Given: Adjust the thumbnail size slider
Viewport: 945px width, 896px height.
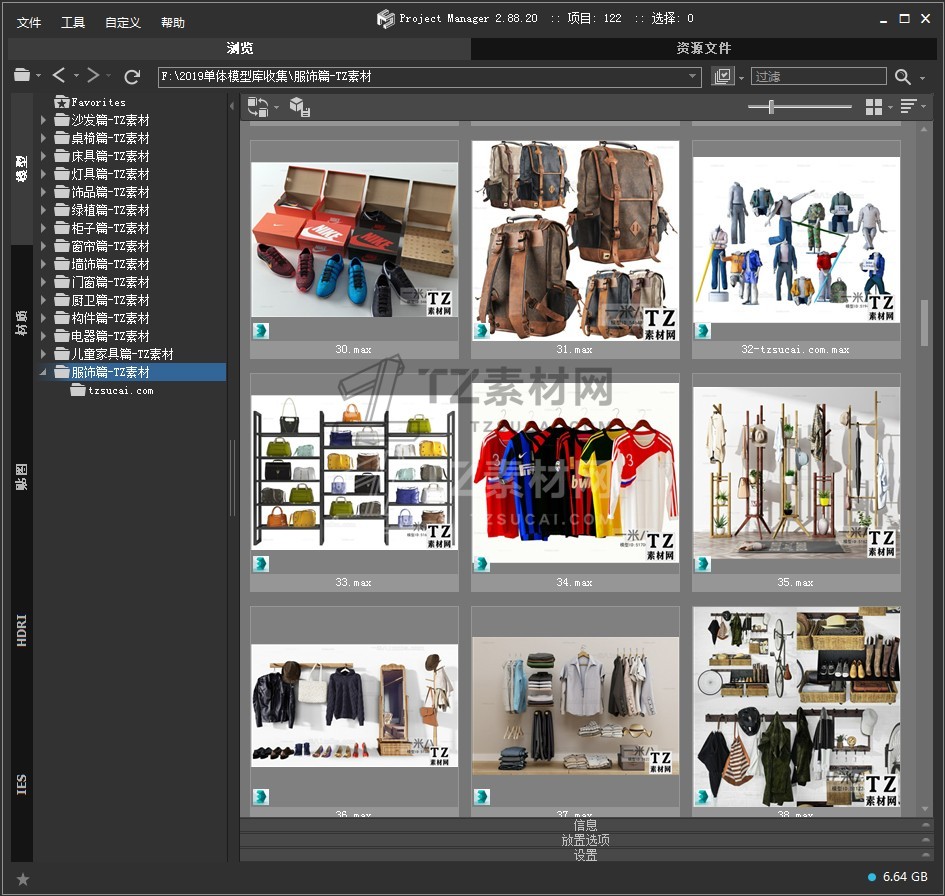Looking at the screenshot, I should [771, 106].
